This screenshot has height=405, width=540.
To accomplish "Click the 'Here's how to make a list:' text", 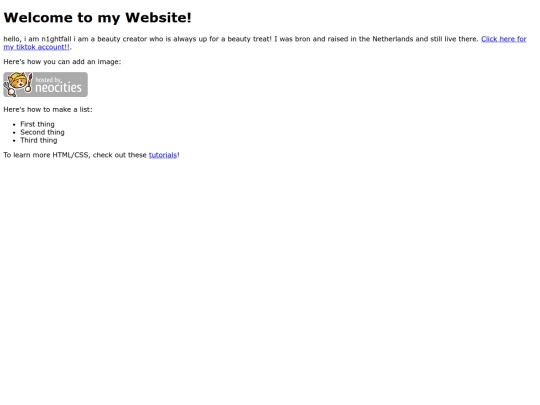I will [48, 110].
